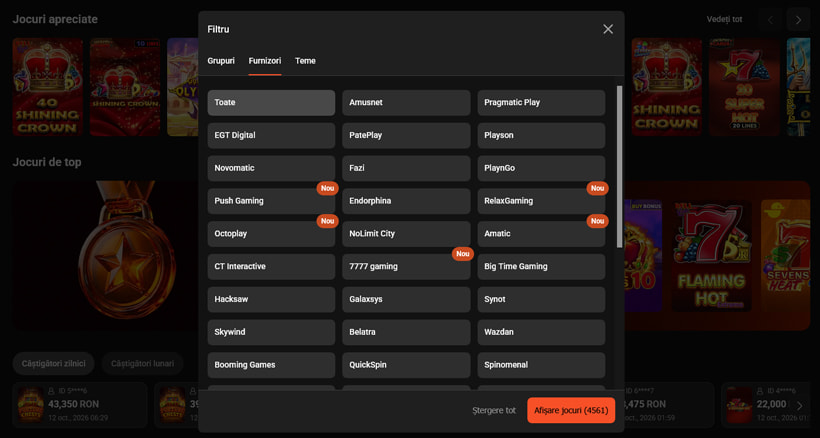
Task: Select the Câștigători zilnici tab
Action: pos(53,363)
